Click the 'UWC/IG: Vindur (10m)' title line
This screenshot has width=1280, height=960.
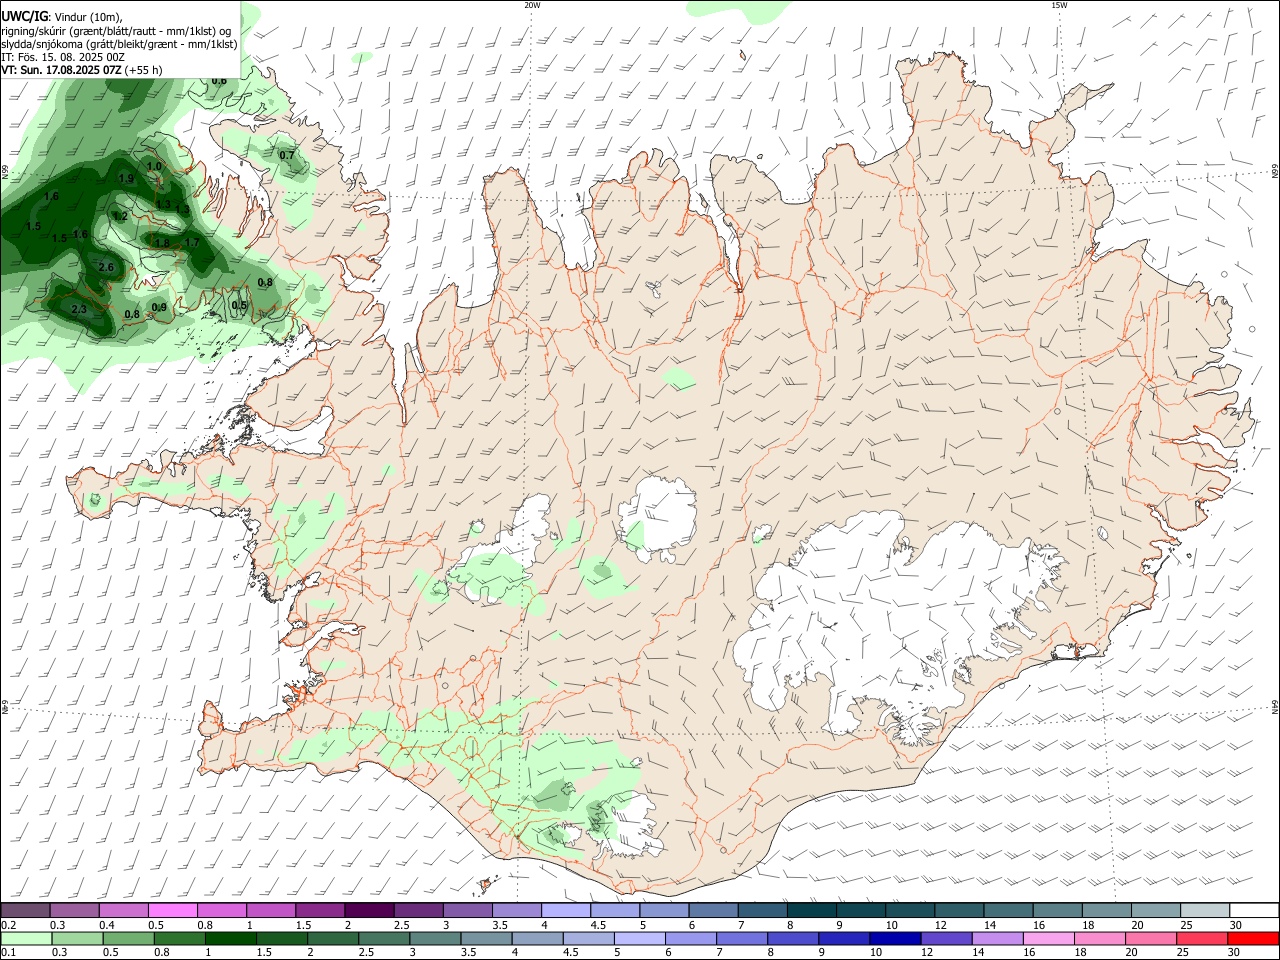(61, 17)
